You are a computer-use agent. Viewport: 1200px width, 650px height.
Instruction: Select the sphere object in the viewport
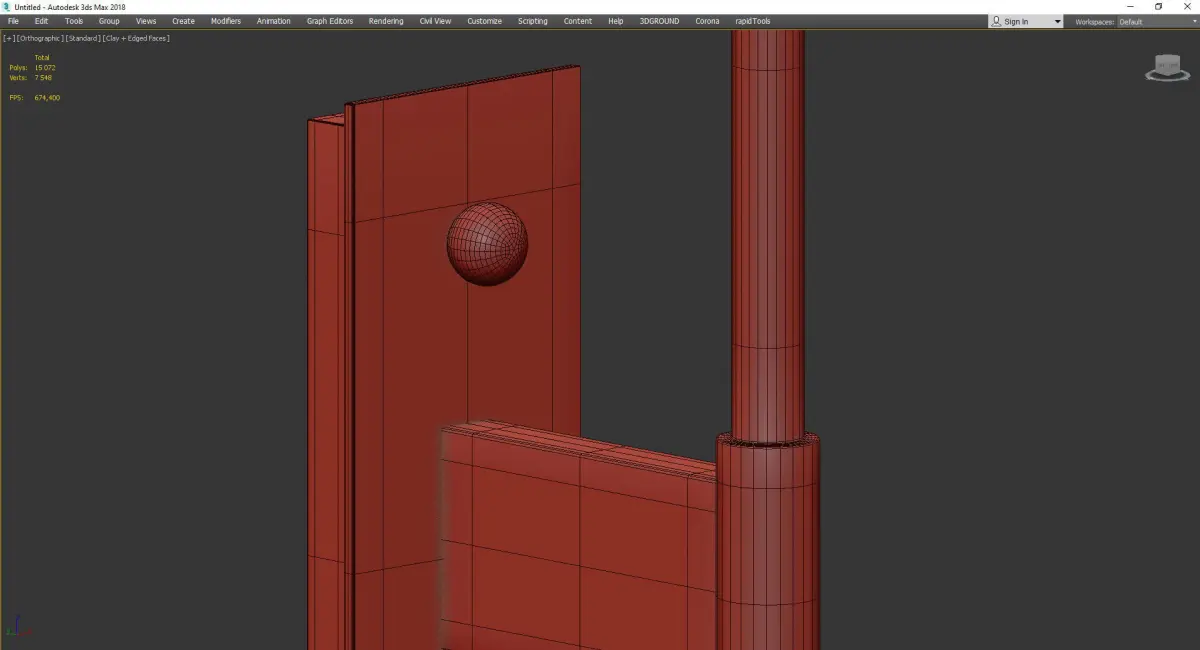click(487, 244)
